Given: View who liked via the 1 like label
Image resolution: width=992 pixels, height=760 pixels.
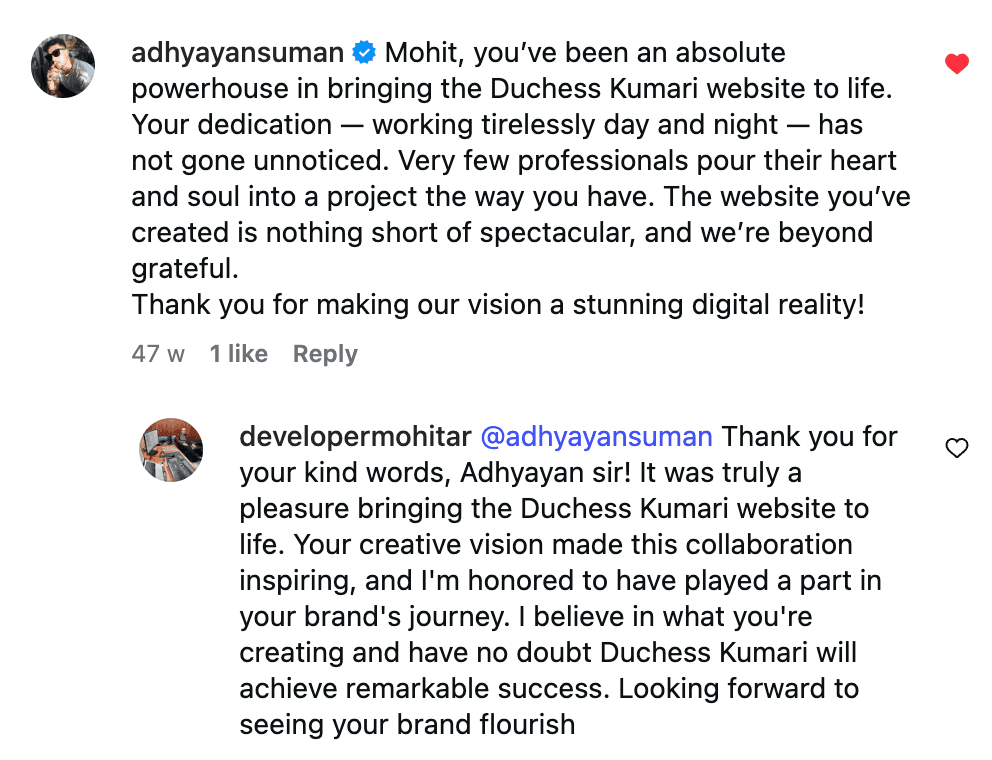Looking at the screenshot, I should click(x=238, y=353).
